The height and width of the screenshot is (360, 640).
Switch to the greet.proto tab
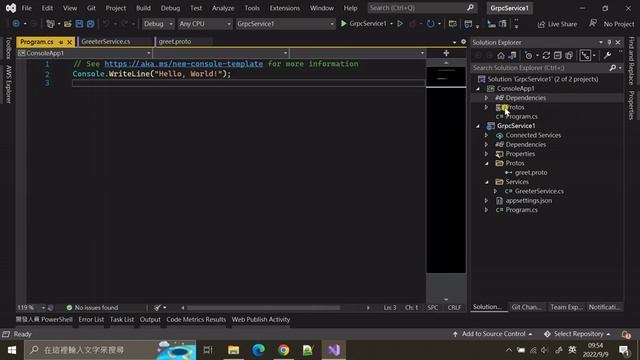pos(175,42)
